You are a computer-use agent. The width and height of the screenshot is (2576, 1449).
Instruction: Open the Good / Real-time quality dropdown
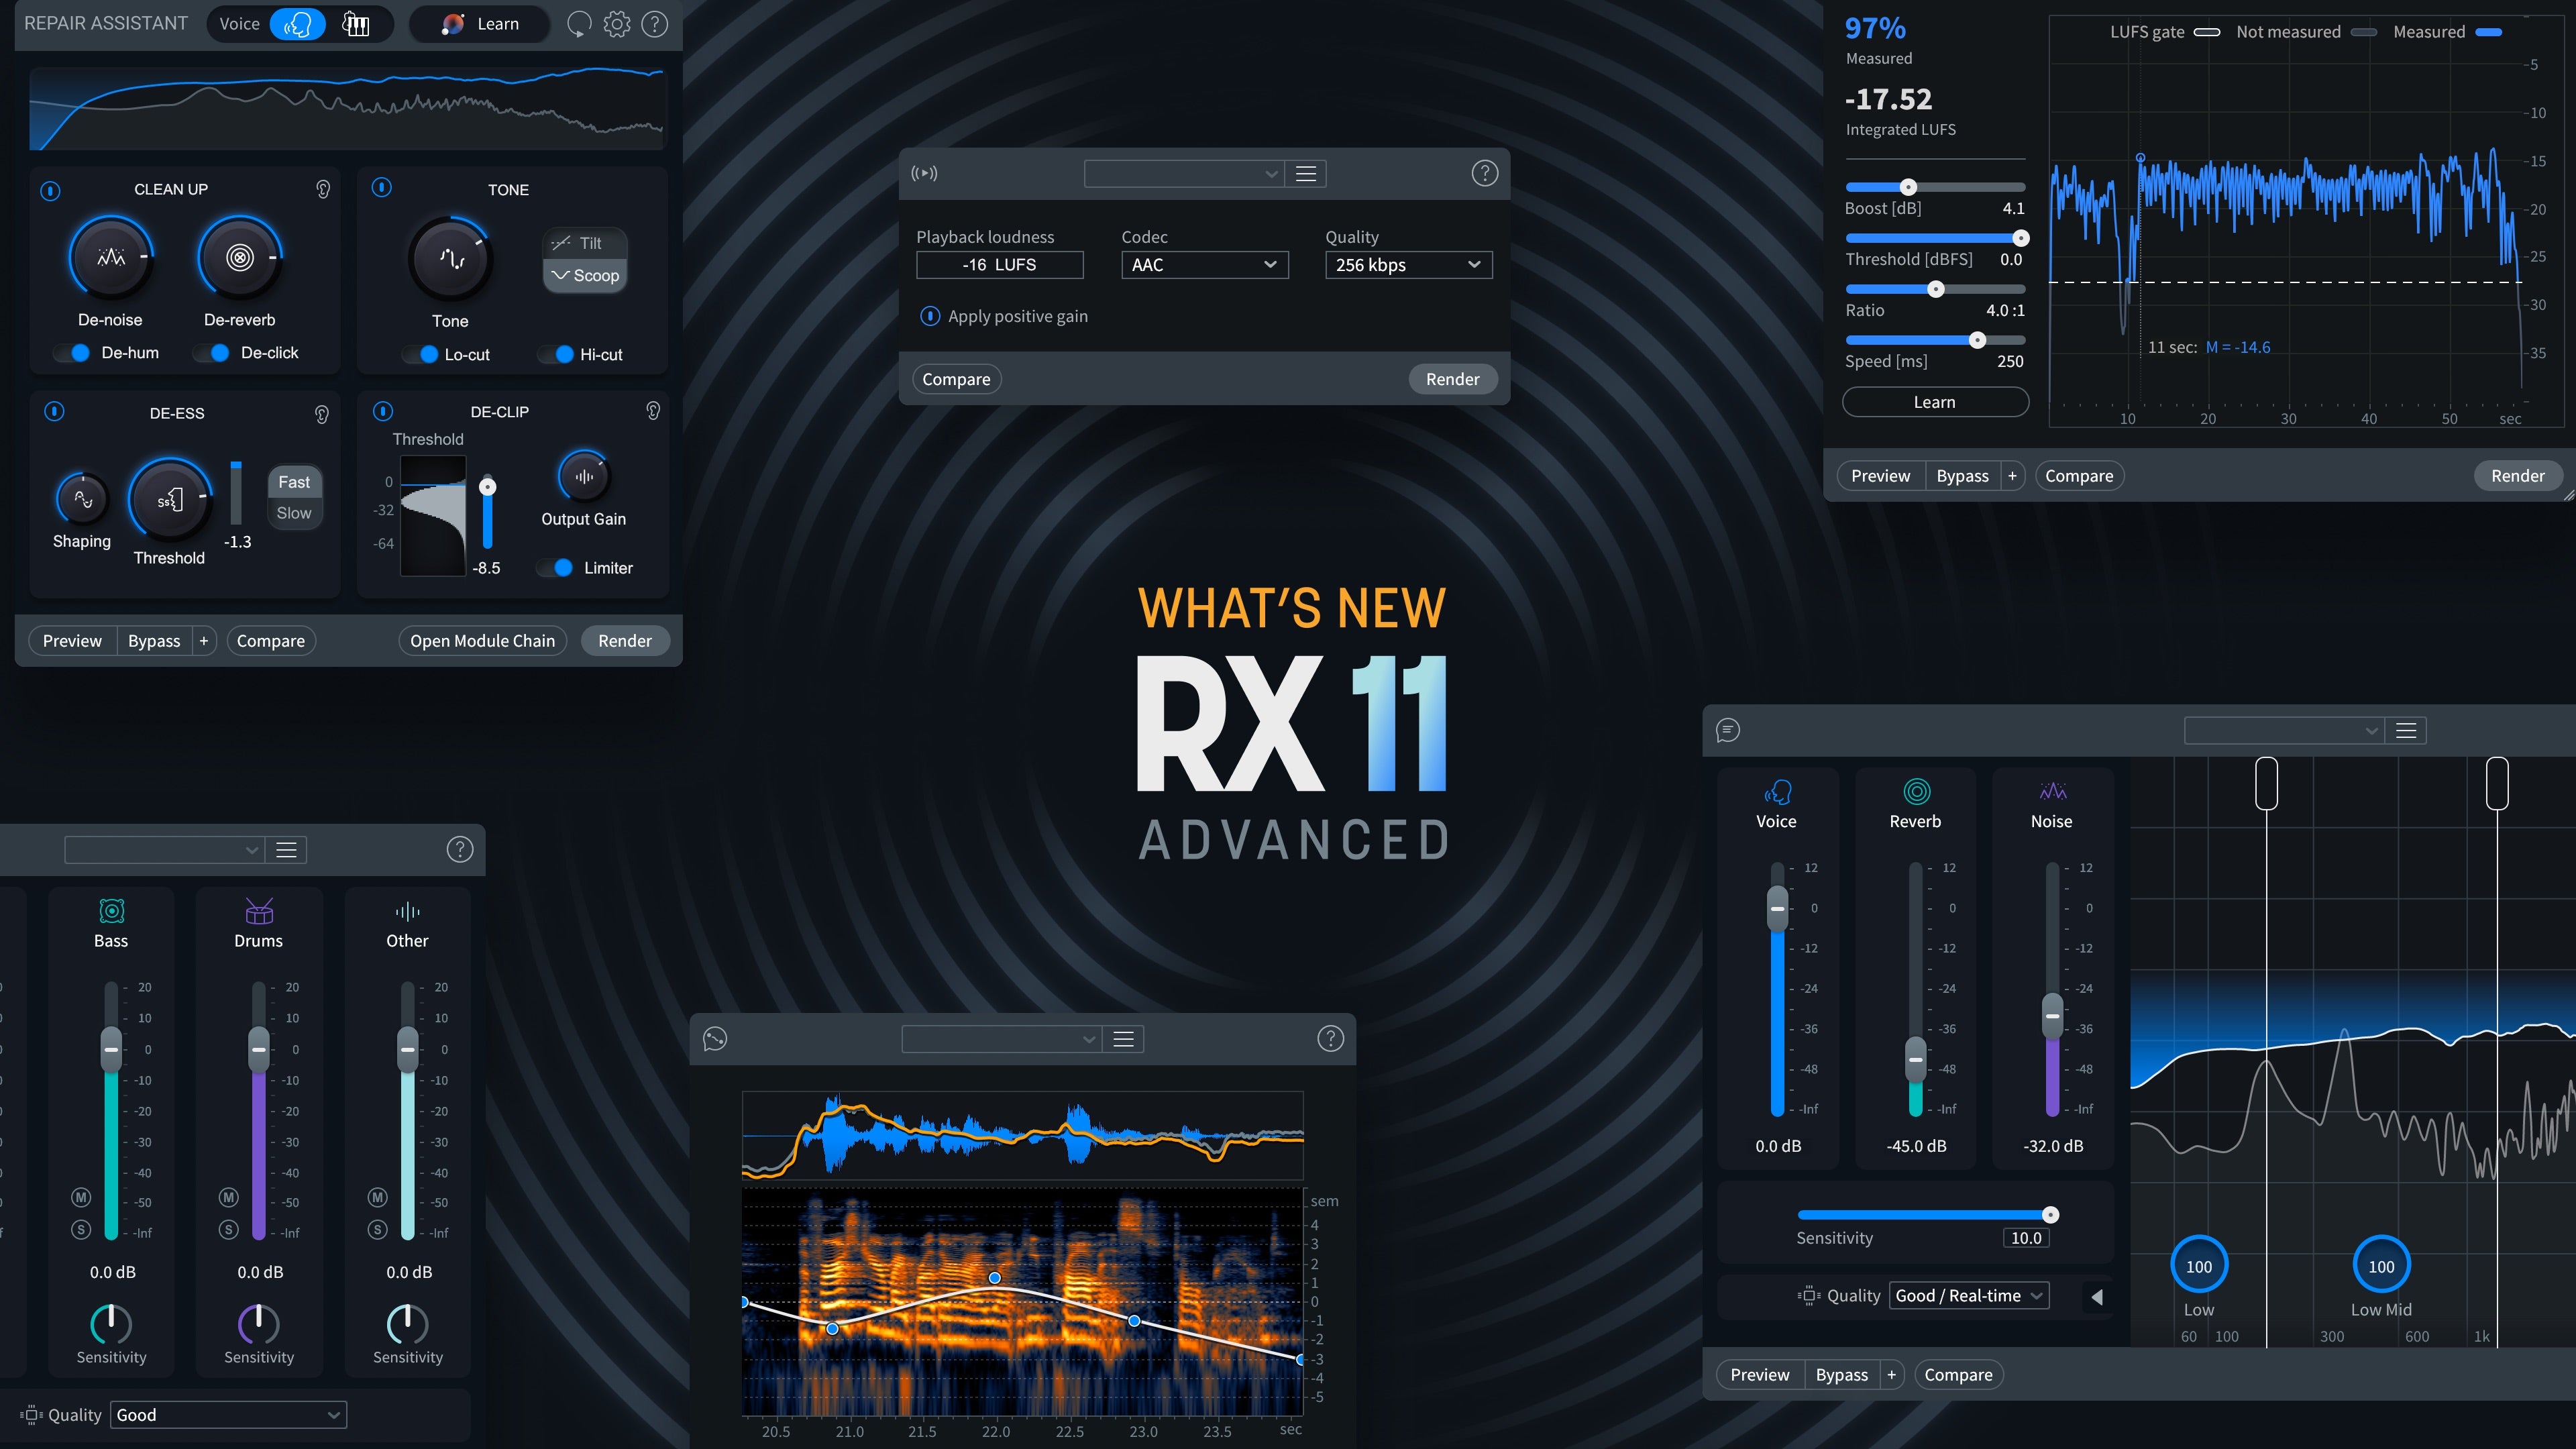pos(1969,1295)
